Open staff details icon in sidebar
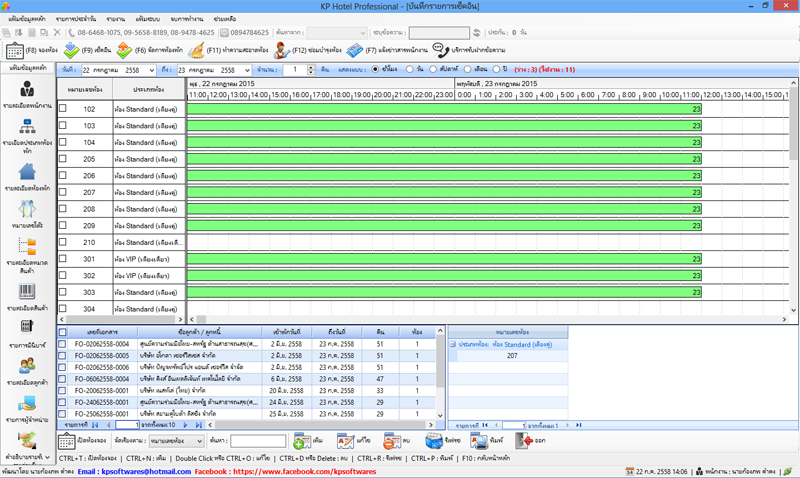 coord(27,89)
